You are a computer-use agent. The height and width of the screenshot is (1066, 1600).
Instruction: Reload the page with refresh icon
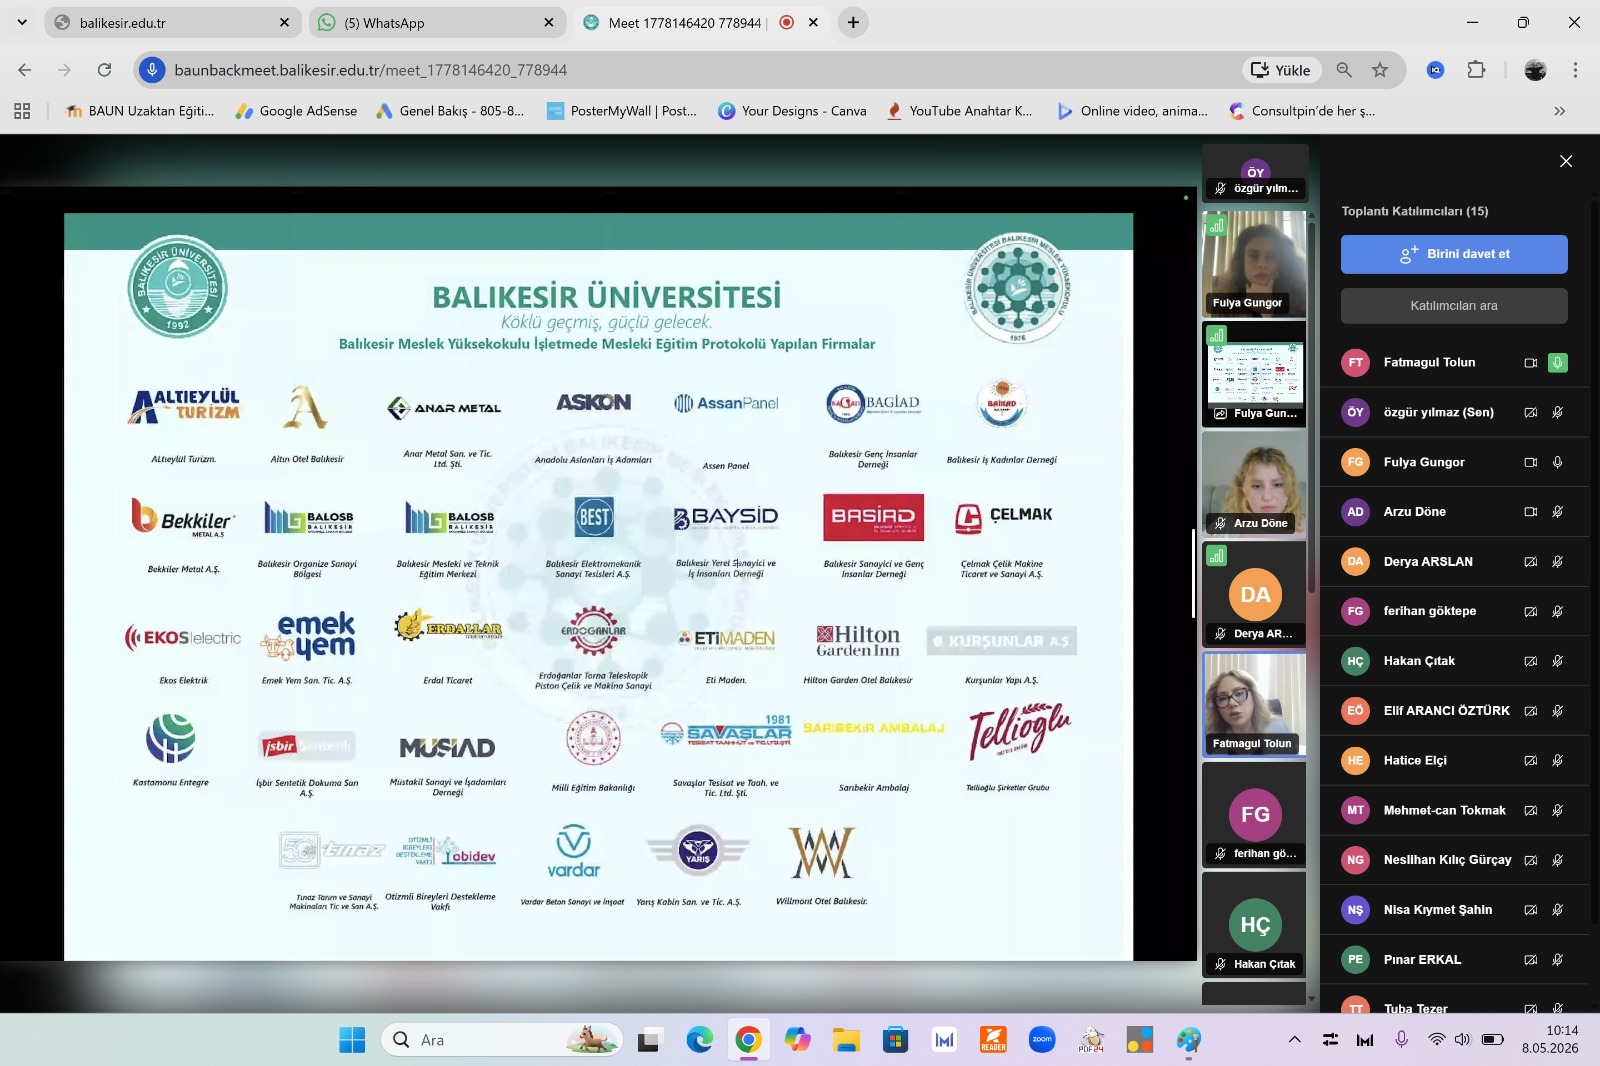(104, 70)
